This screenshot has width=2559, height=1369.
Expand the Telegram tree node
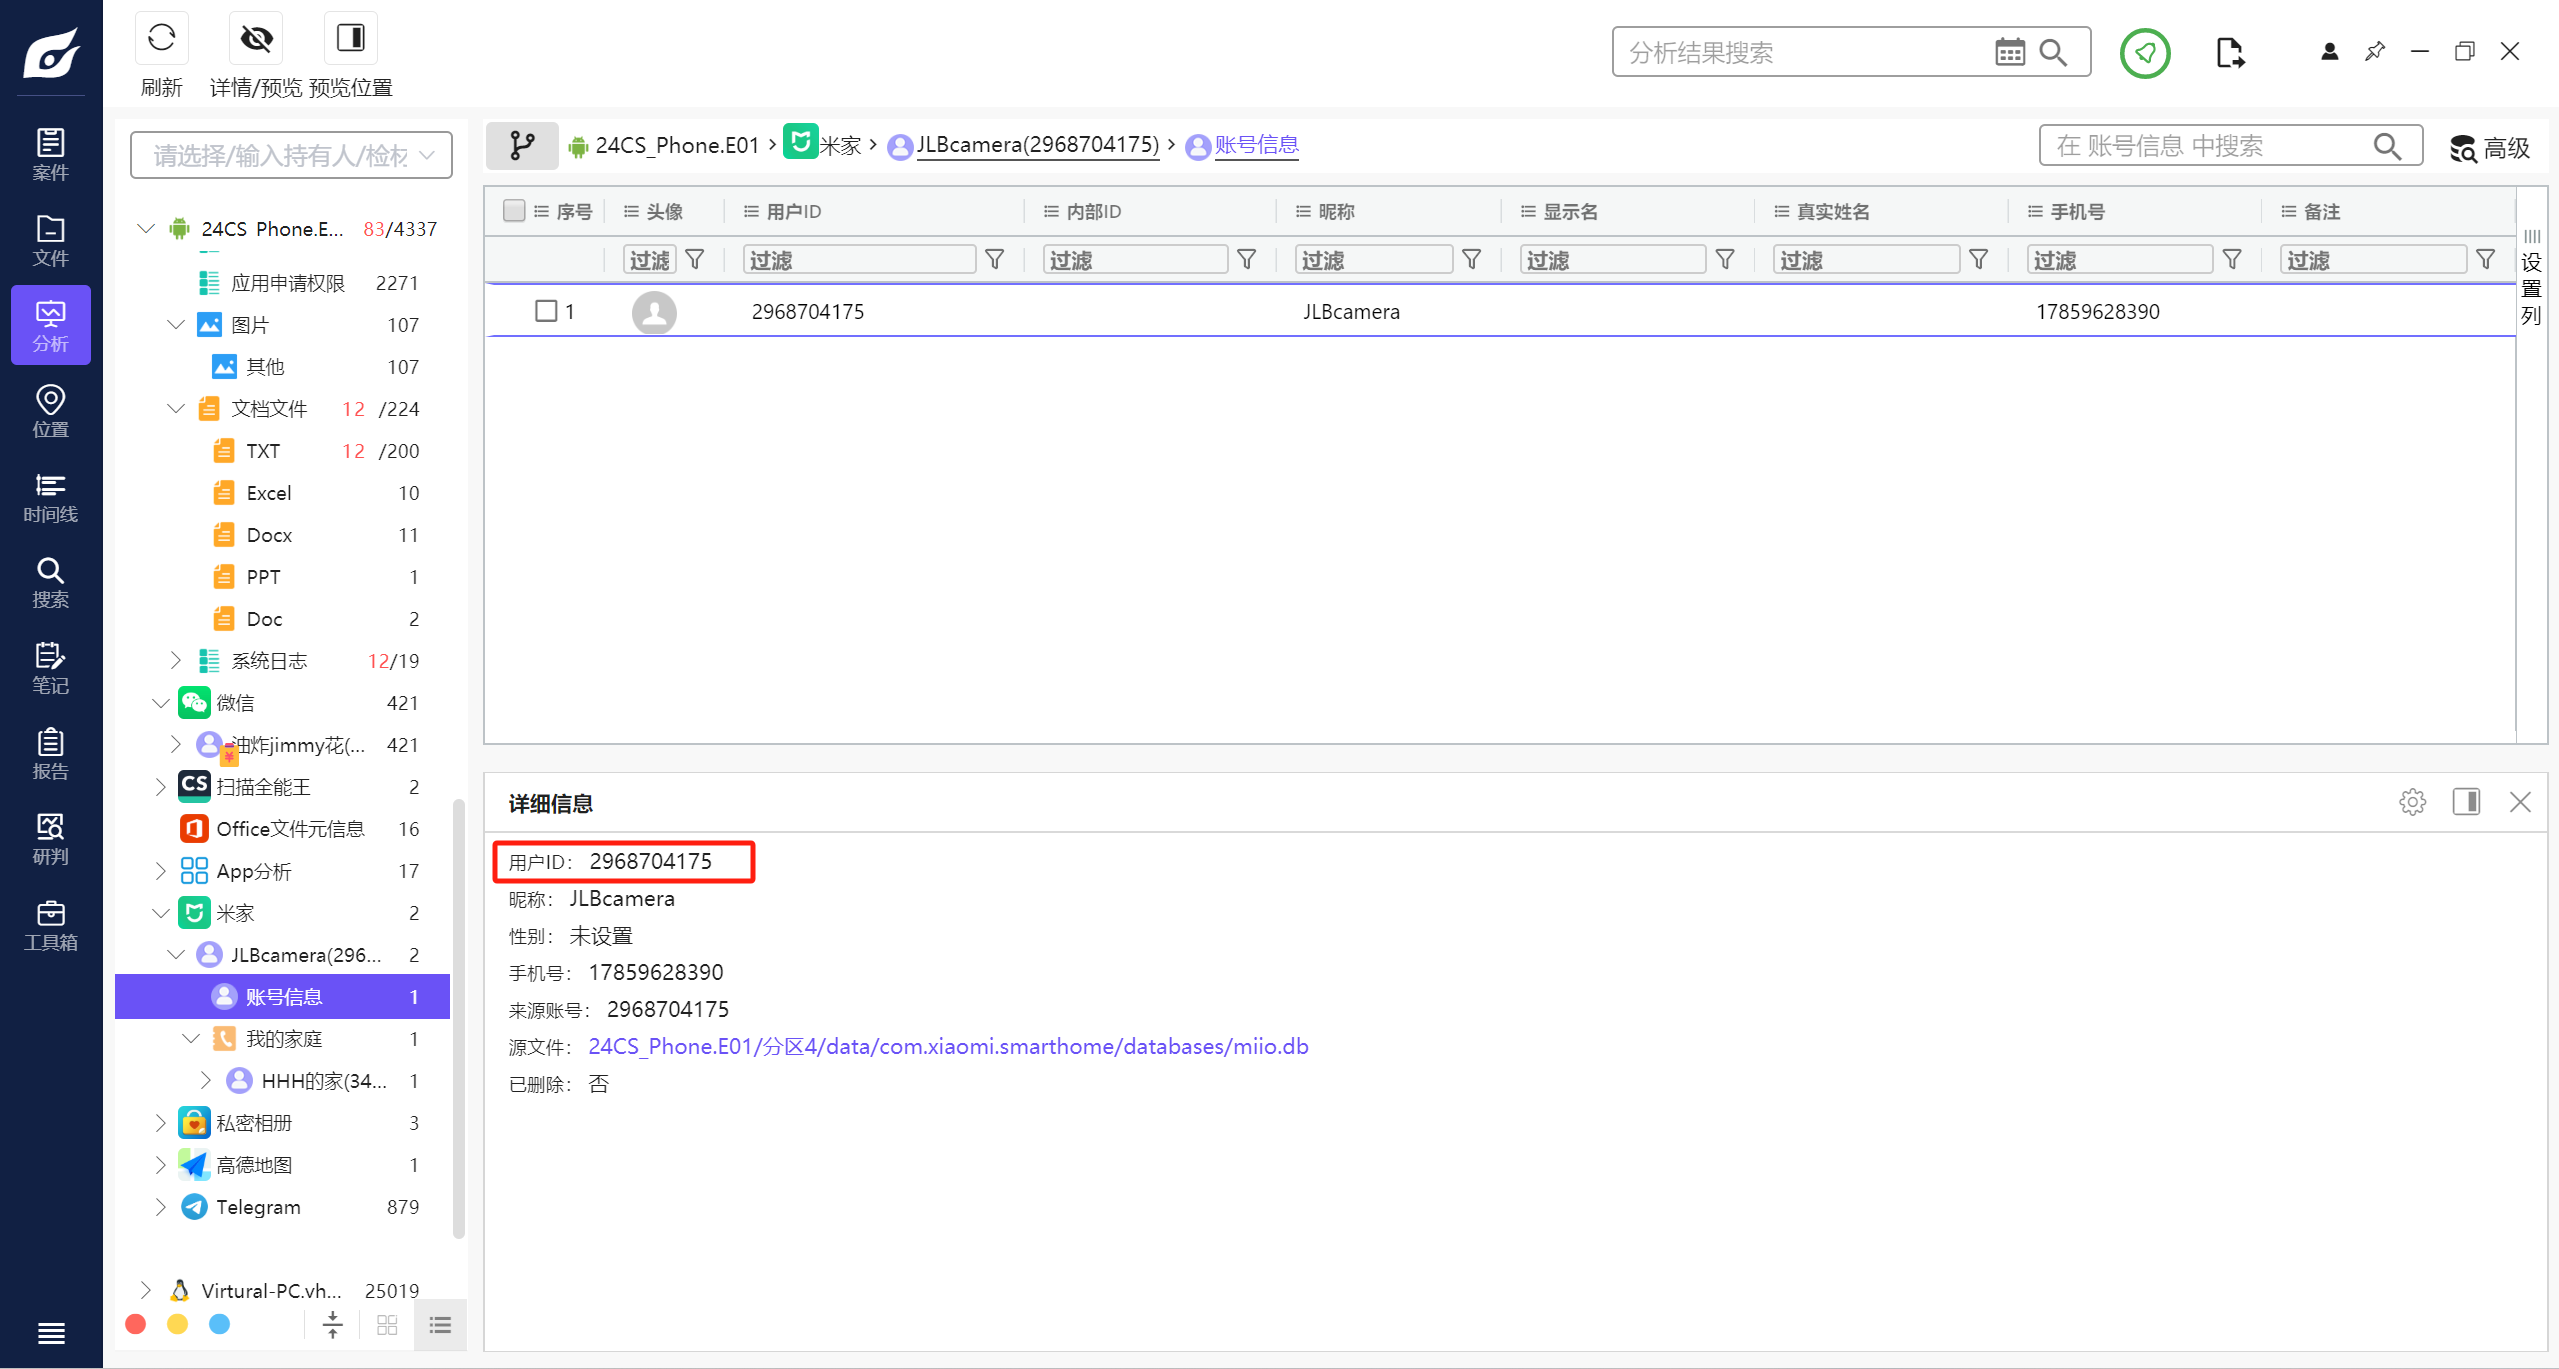161,1207
